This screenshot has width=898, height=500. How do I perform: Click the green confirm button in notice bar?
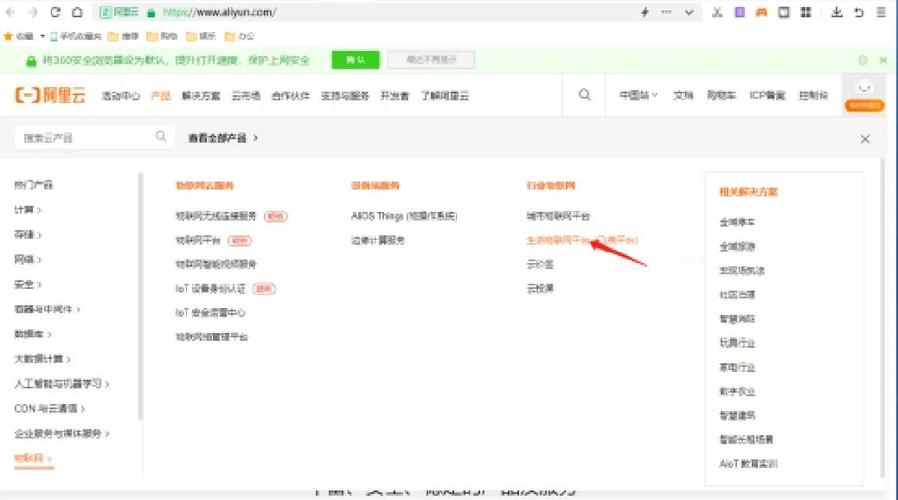click(x=356, y=60)
